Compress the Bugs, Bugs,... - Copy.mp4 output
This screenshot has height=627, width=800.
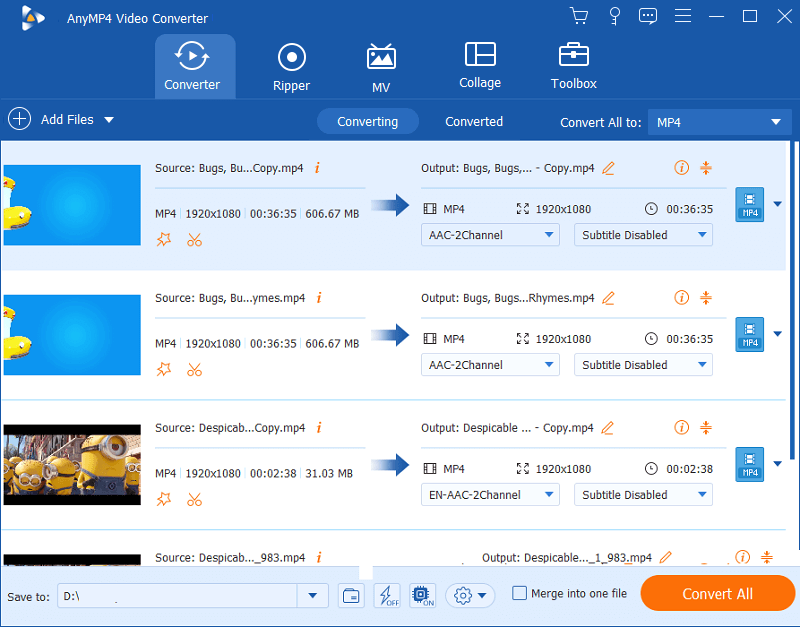(706, 167)
